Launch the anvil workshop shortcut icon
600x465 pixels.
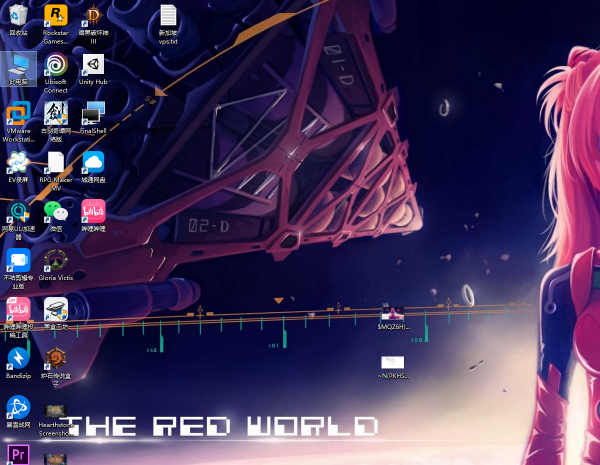(56, 309)
